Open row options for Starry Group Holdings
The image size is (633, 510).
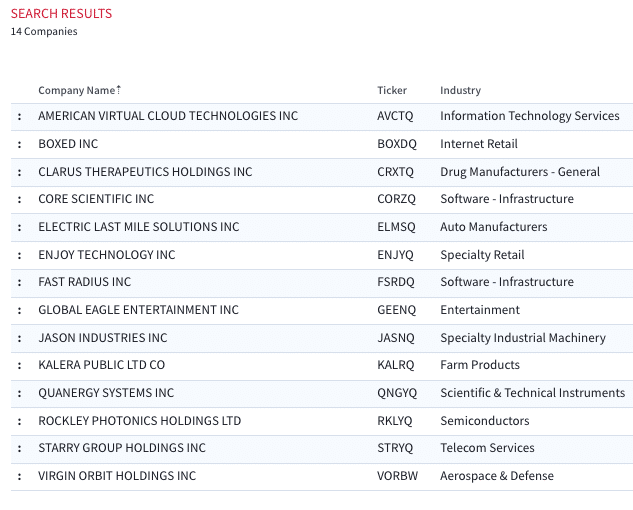[19, 448]
